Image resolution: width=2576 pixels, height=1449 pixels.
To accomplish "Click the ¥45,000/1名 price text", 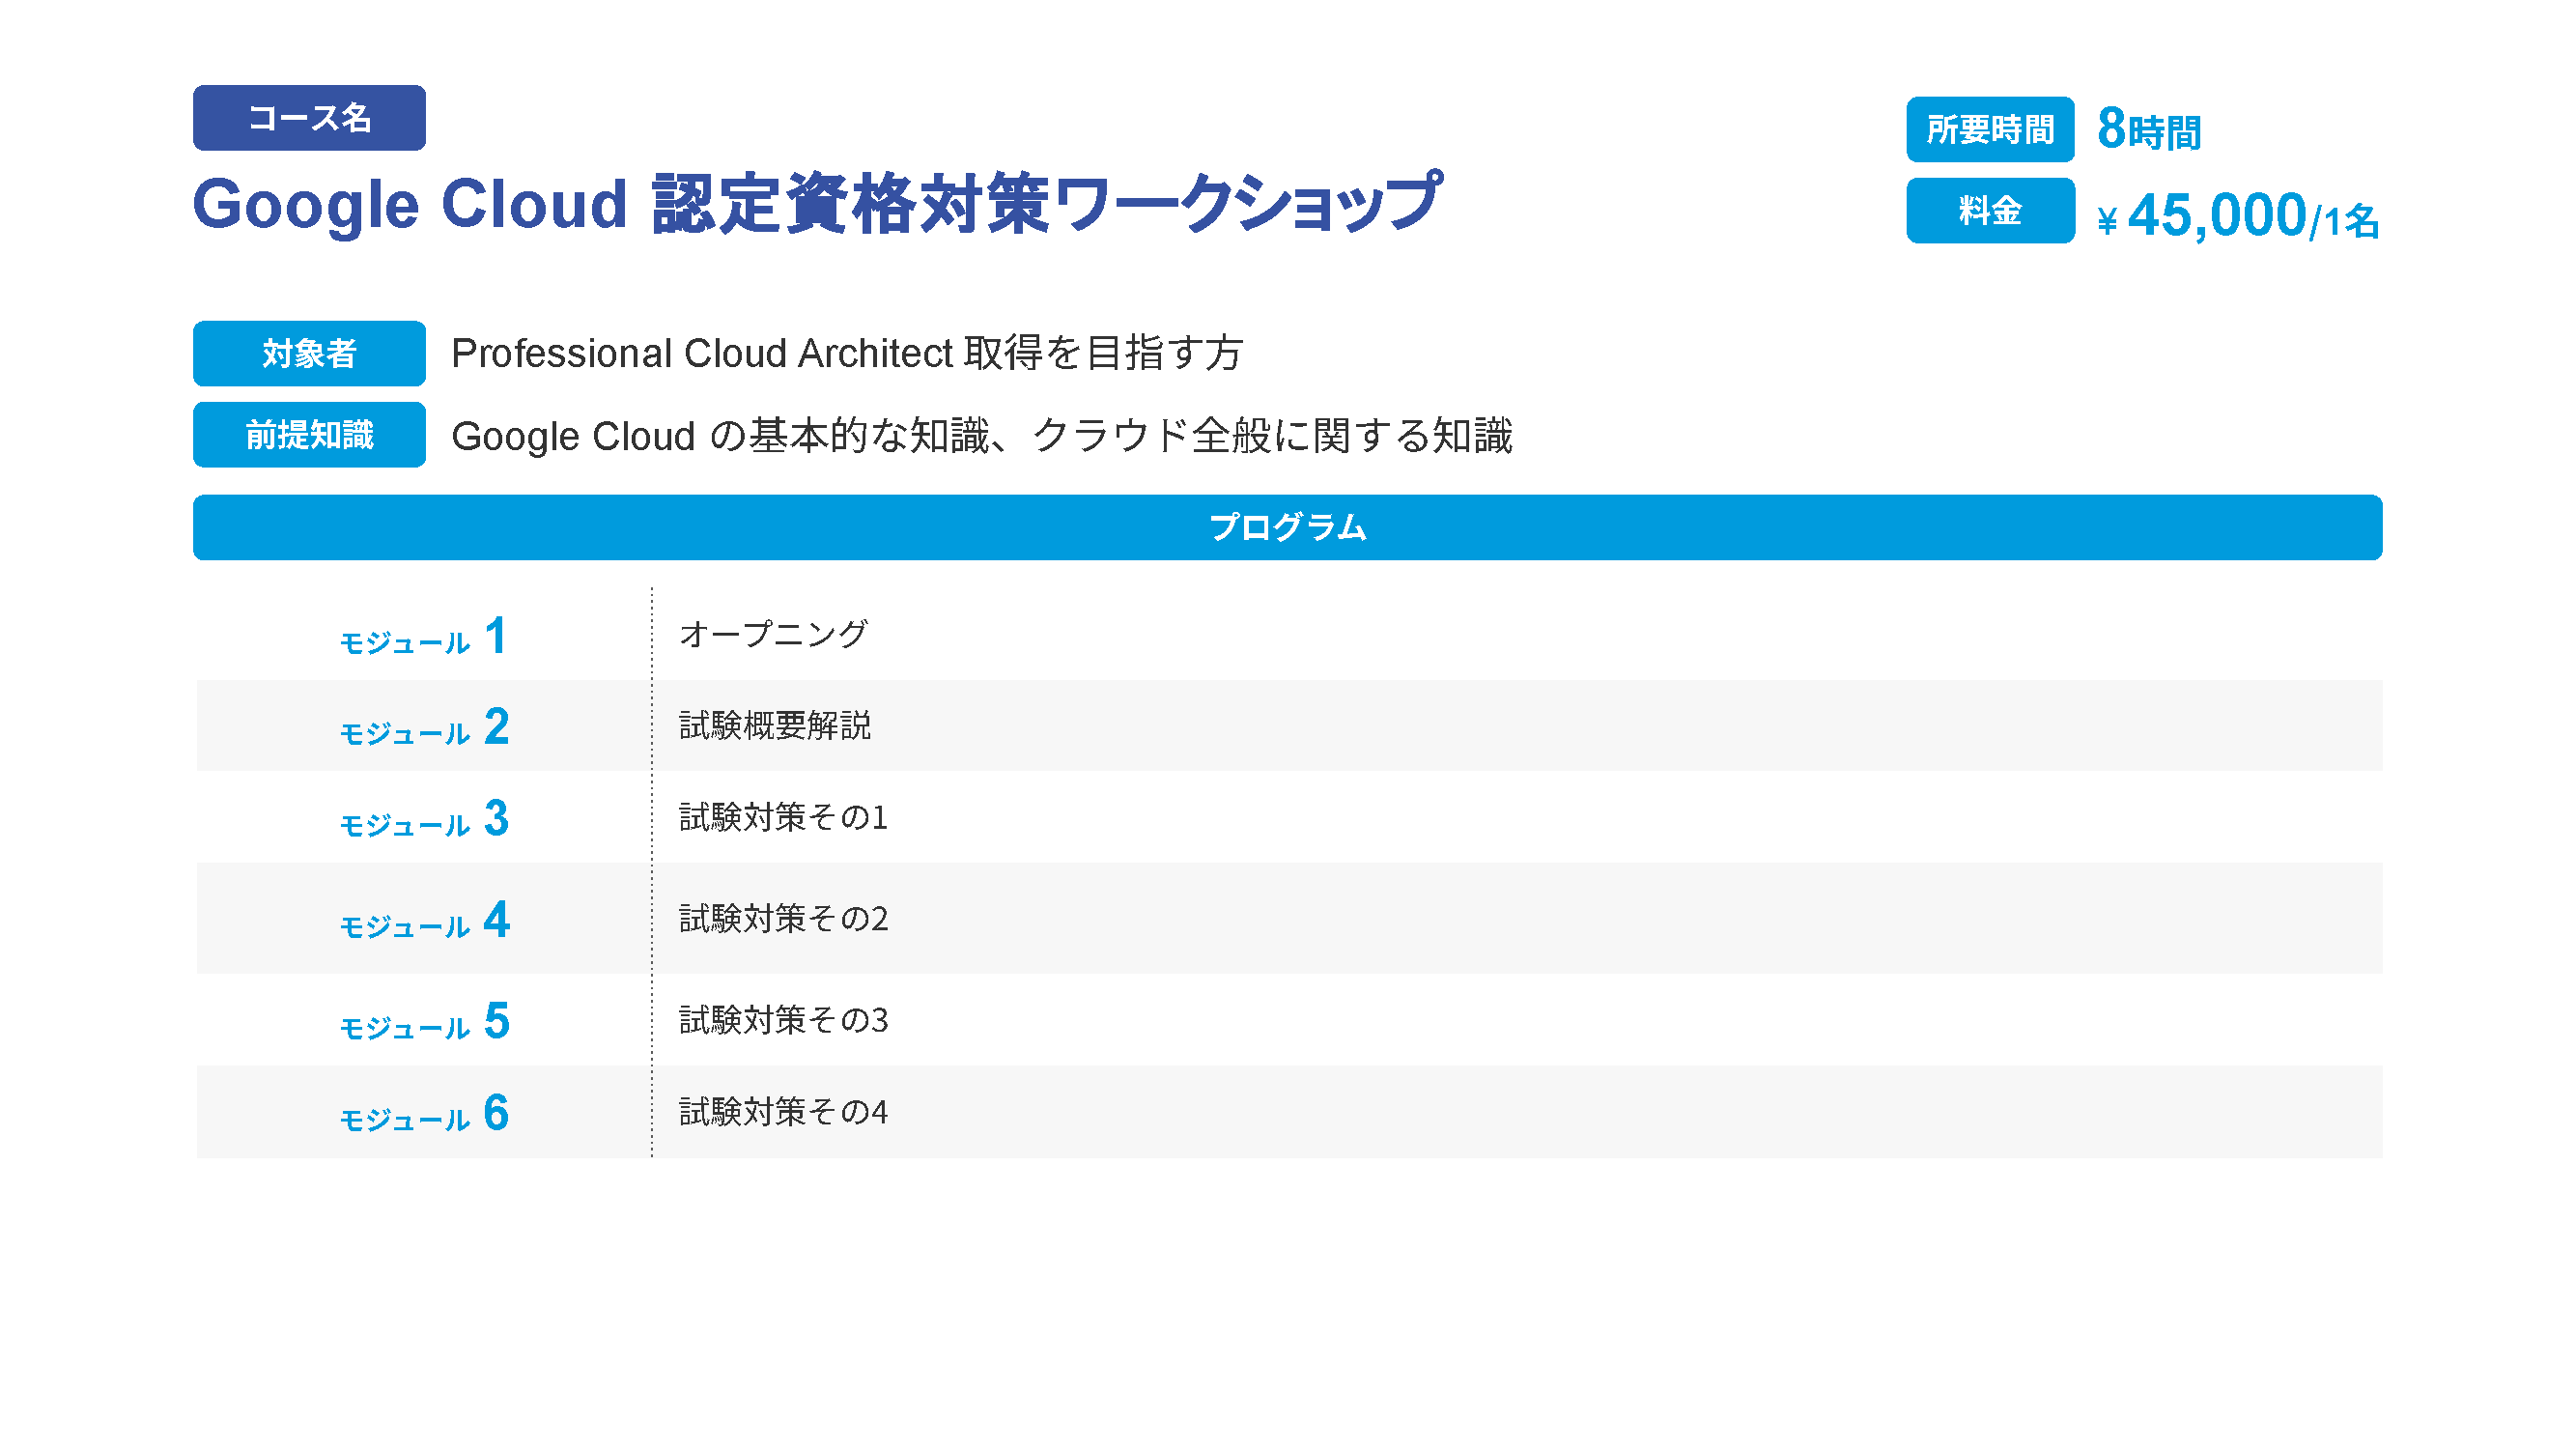I will coord(2238,216).
